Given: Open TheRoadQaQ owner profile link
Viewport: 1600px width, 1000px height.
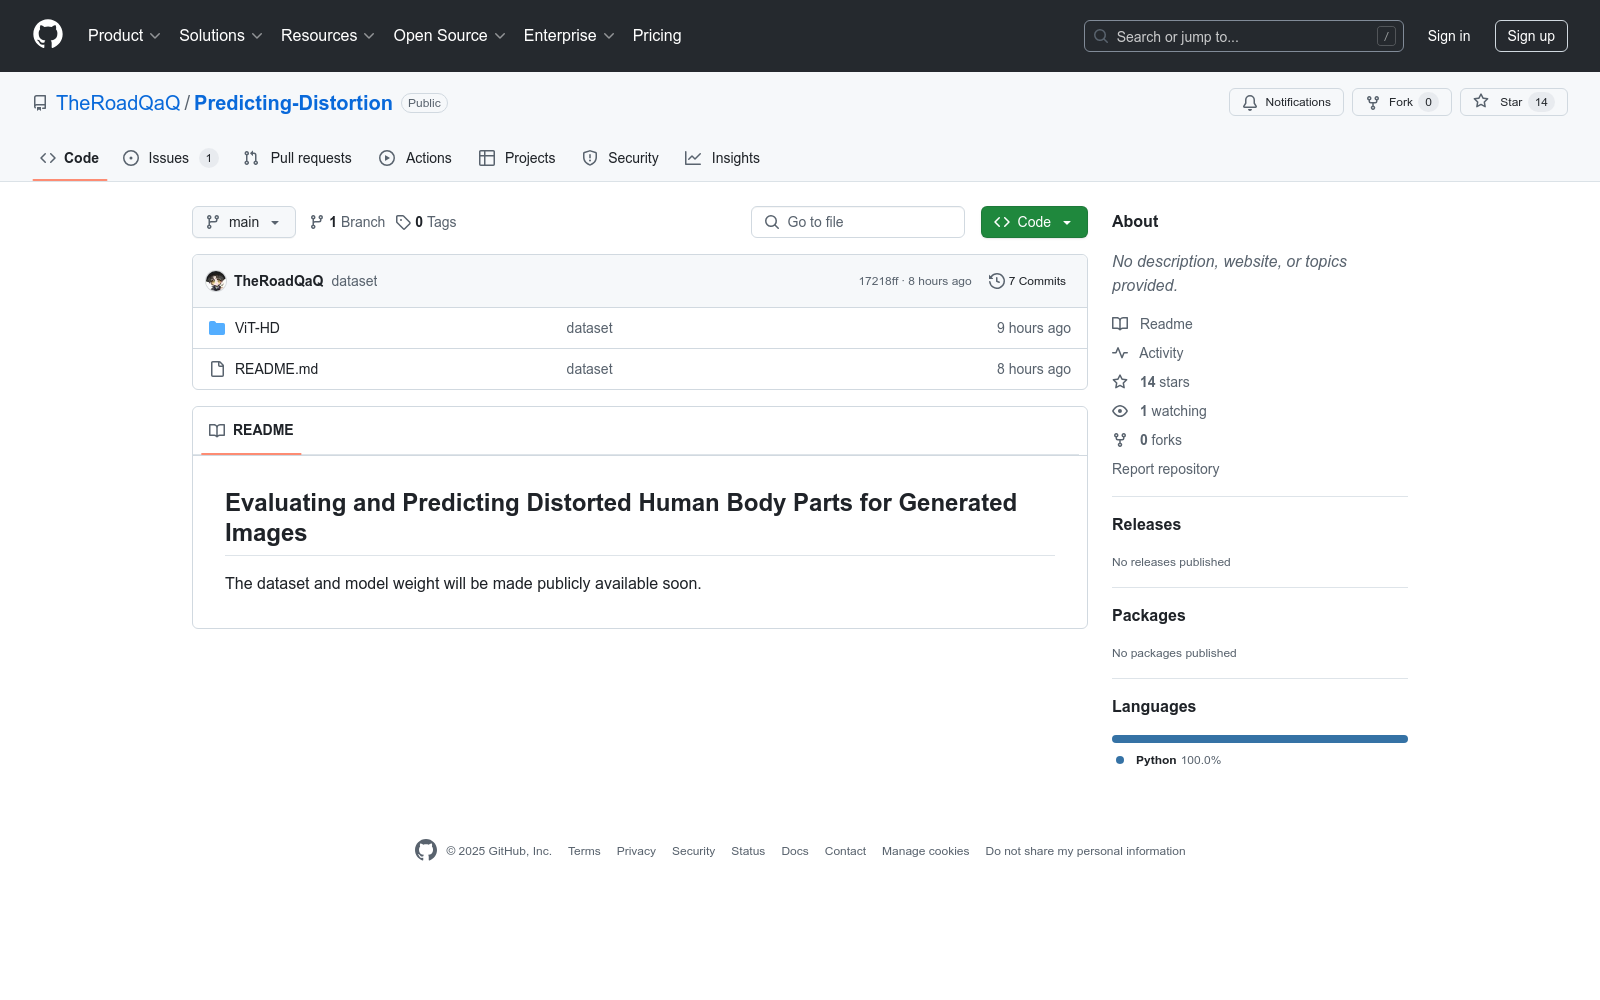Looking at the screenshot, I should pos(118,103).
